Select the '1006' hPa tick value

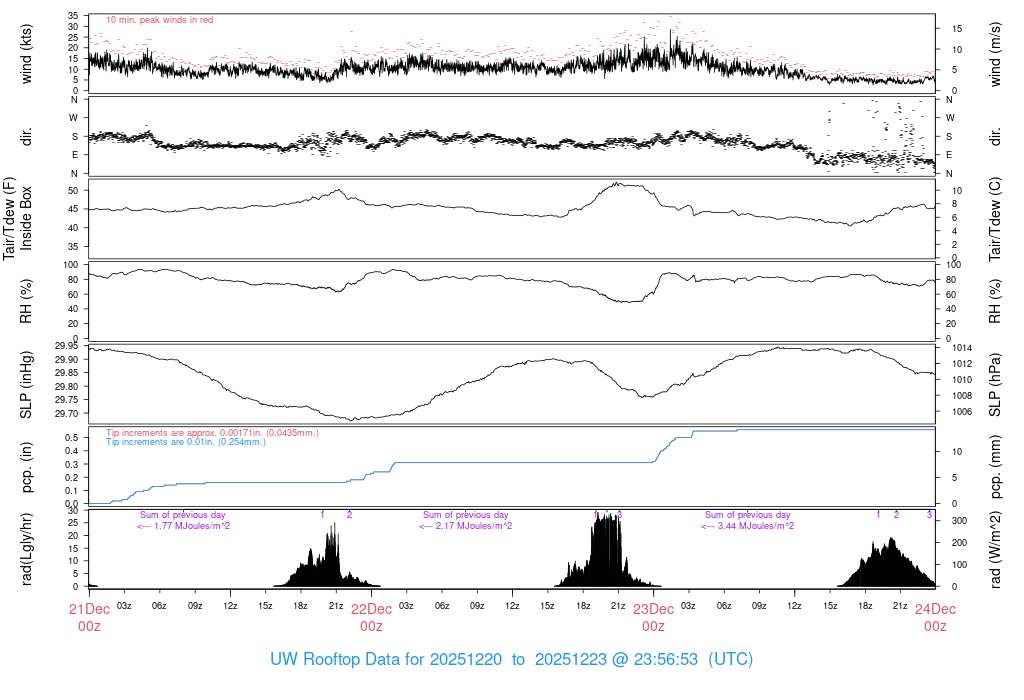(x=963, y=412)
